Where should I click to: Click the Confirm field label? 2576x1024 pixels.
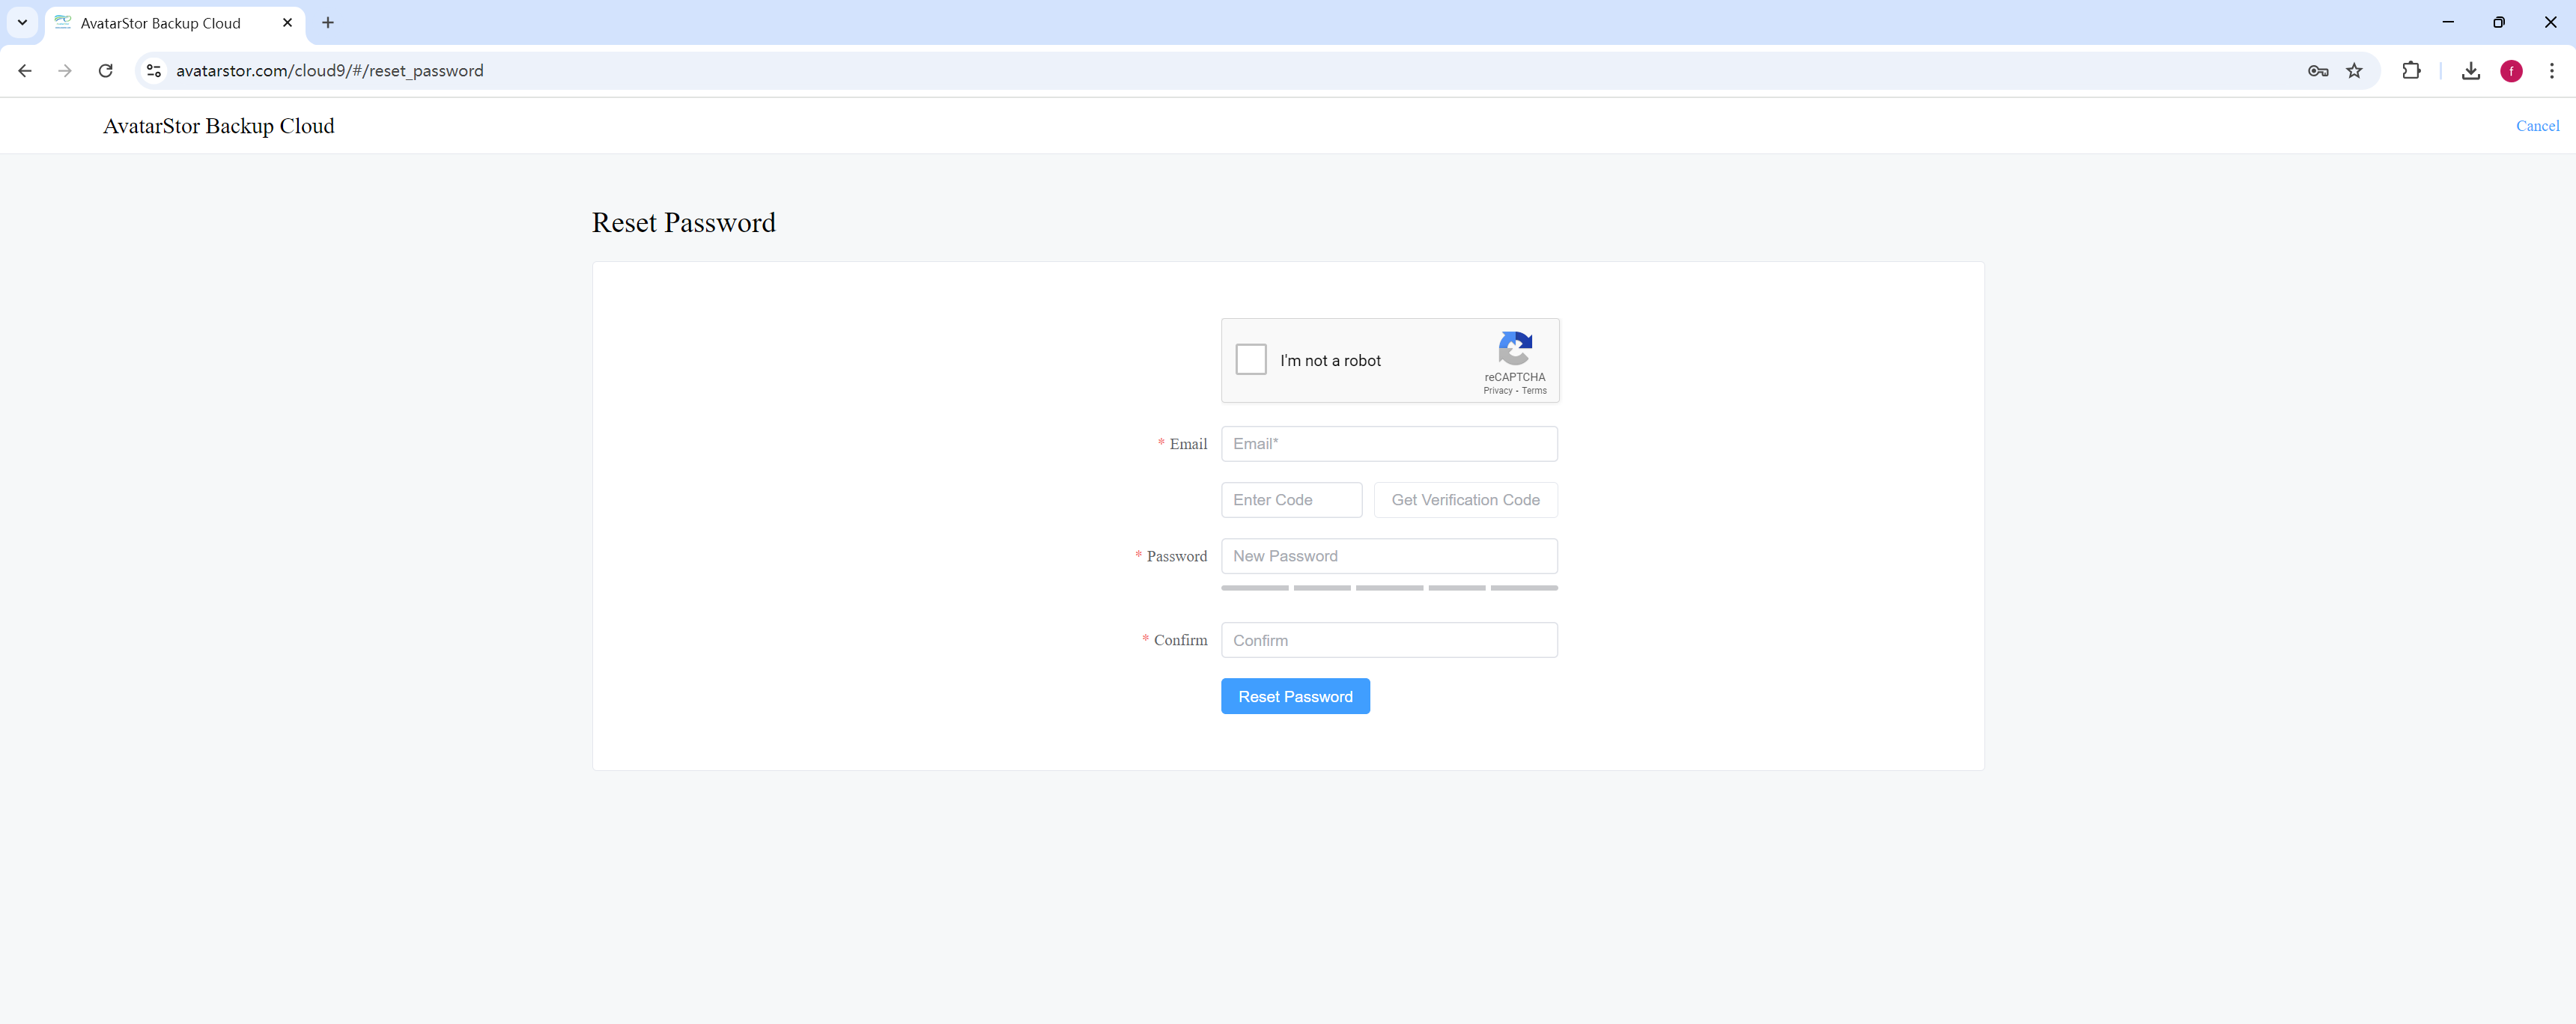pos(1180,640)
